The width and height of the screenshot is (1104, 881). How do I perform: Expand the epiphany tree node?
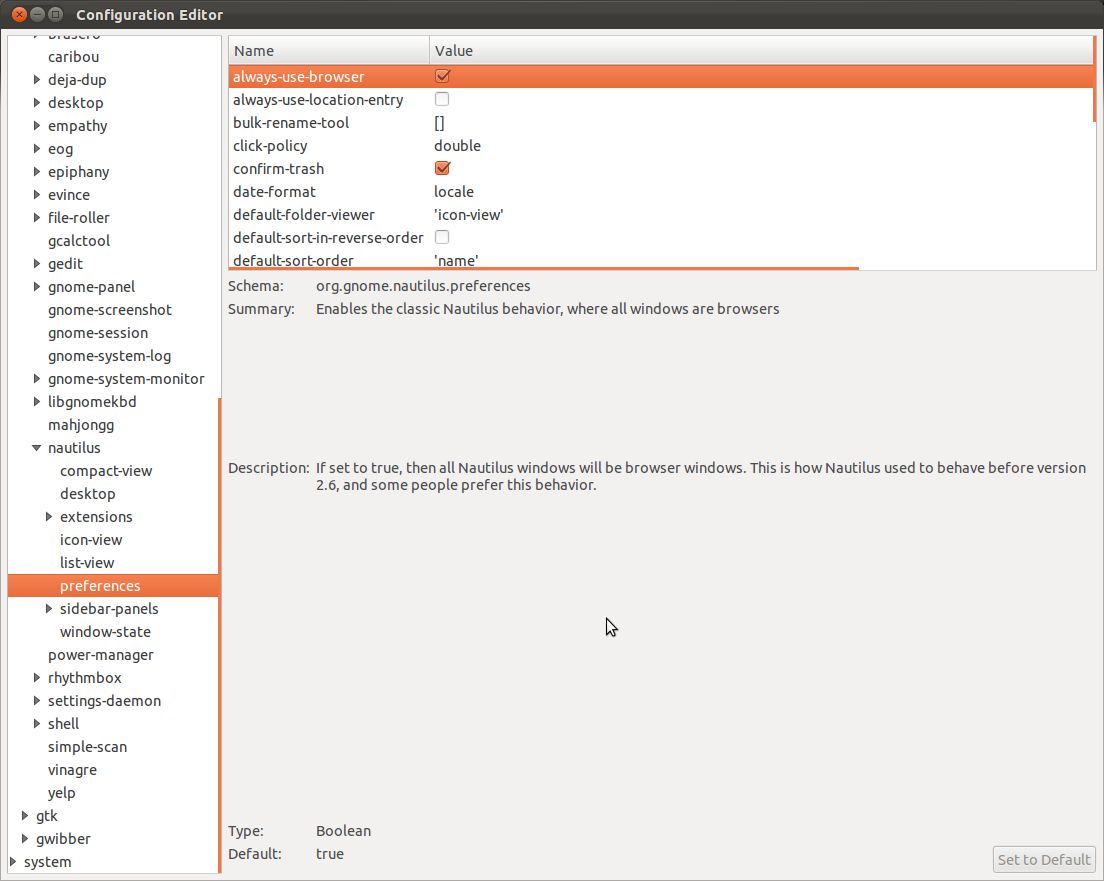pos(37,172)
